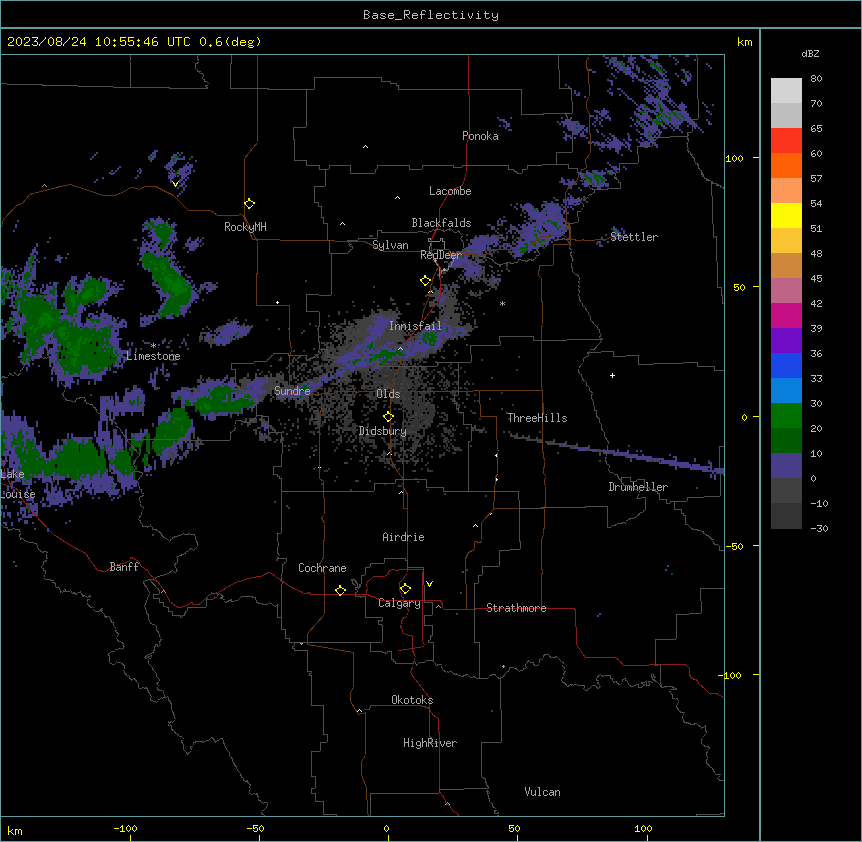Click the white asterisk above Limestone label
The height and width of the screenshot is (842, 862).
[x=153, y=346]
